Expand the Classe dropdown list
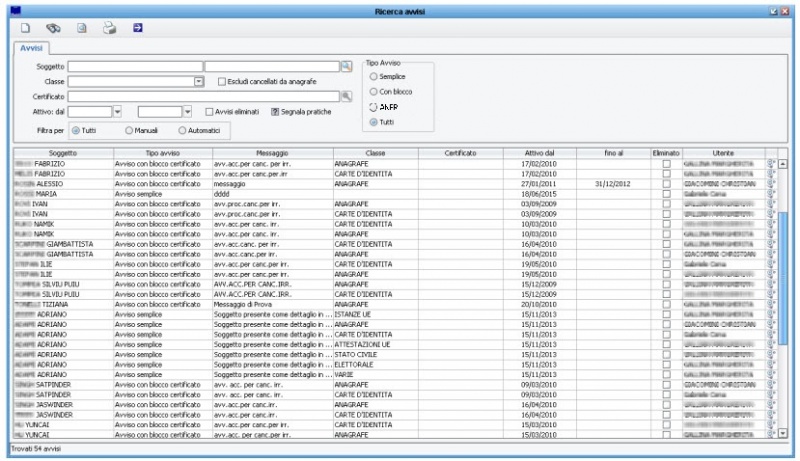The height and width of the screenshot is (461, 800). click(x=199, y=81)
